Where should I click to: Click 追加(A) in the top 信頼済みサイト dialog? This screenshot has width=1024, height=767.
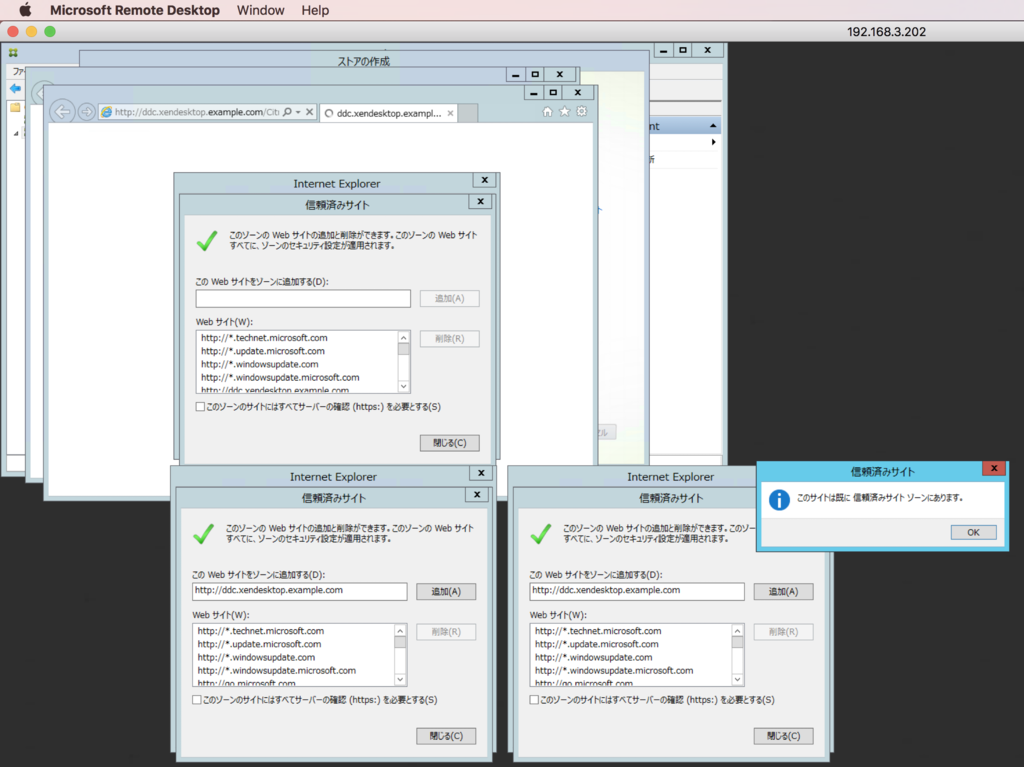pos(449,299)
